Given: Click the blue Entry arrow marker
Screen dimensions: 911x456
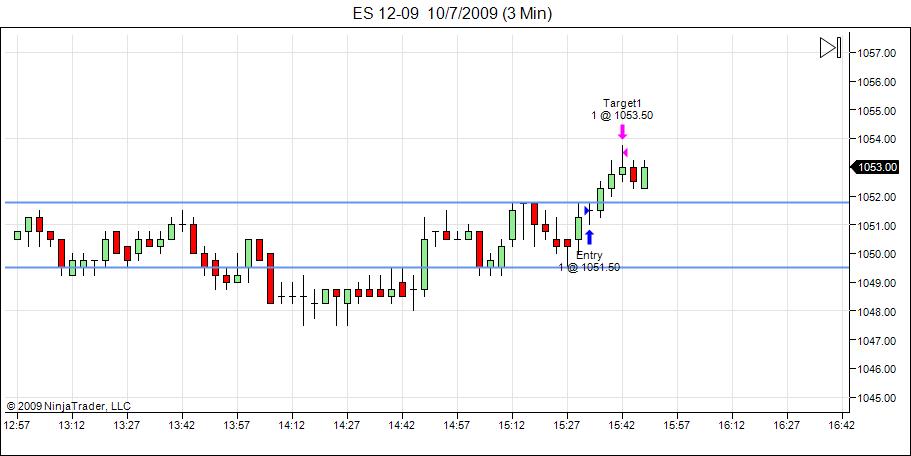Looking at the screenshot, I should tap(590, 237).
